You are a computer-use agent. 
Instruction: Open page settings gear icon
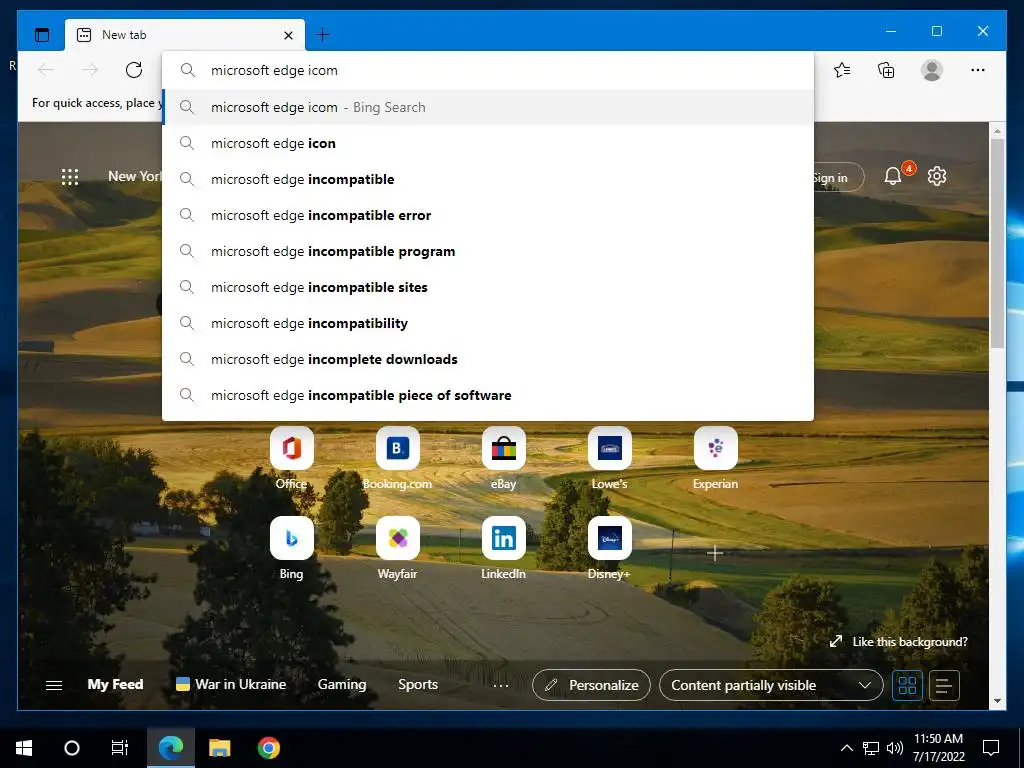[x=937, y=176]
